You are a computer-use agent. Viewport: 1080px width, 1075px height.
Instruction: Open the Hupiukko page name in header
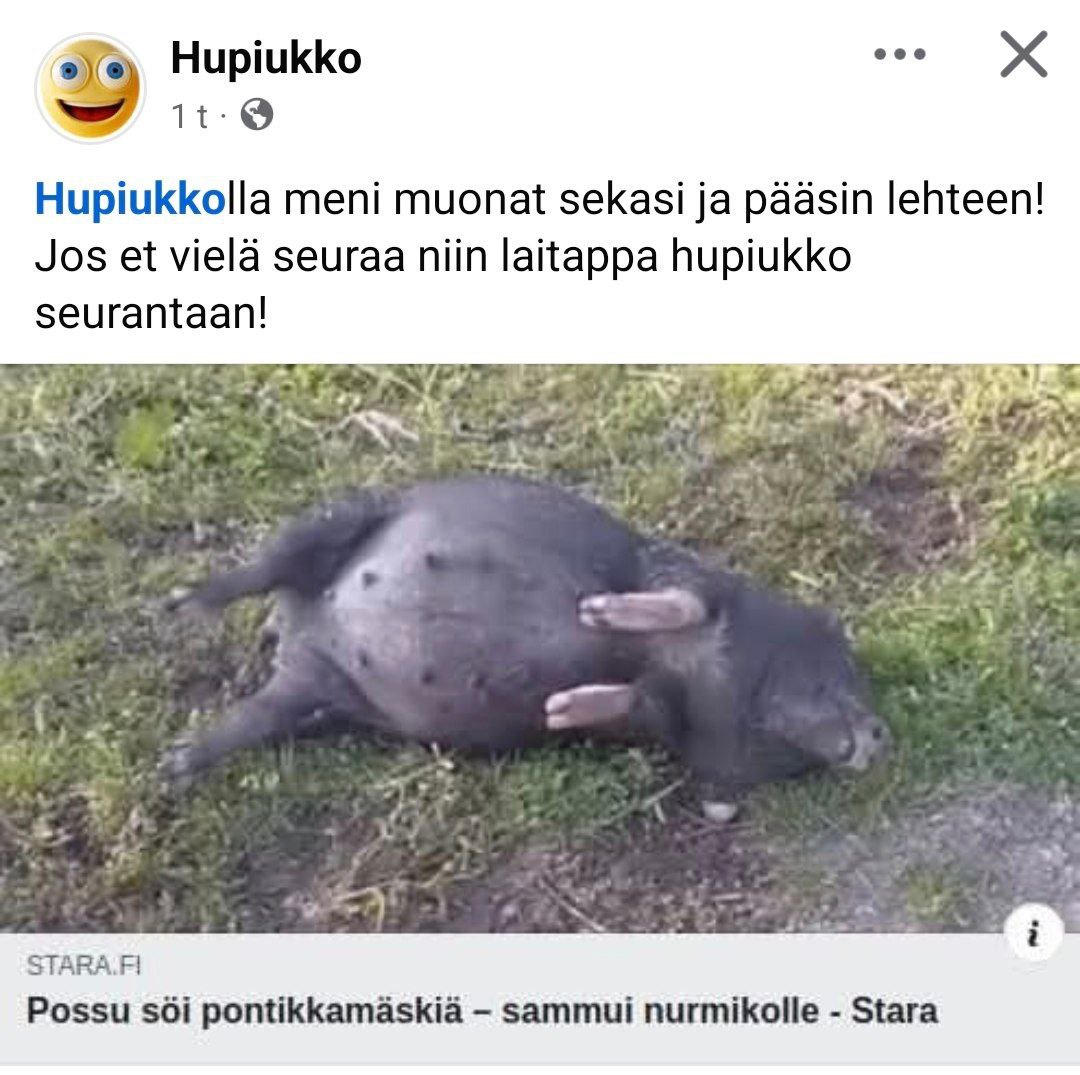(266, 58)
